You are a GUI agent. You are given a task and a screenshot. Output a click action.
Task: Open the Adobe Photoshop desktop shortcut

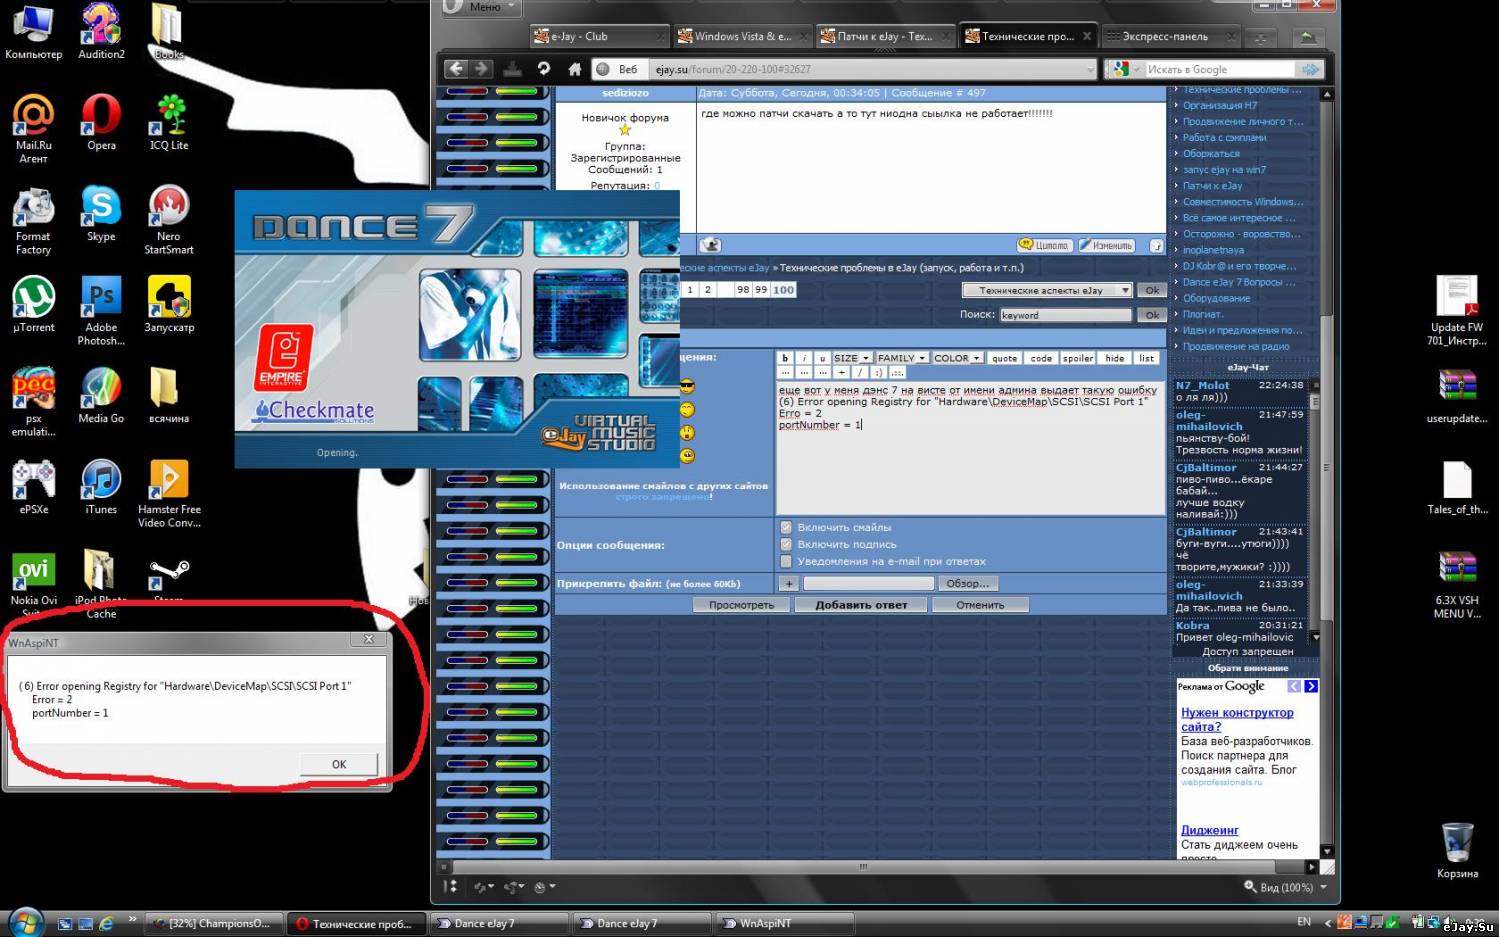(101, 311)
